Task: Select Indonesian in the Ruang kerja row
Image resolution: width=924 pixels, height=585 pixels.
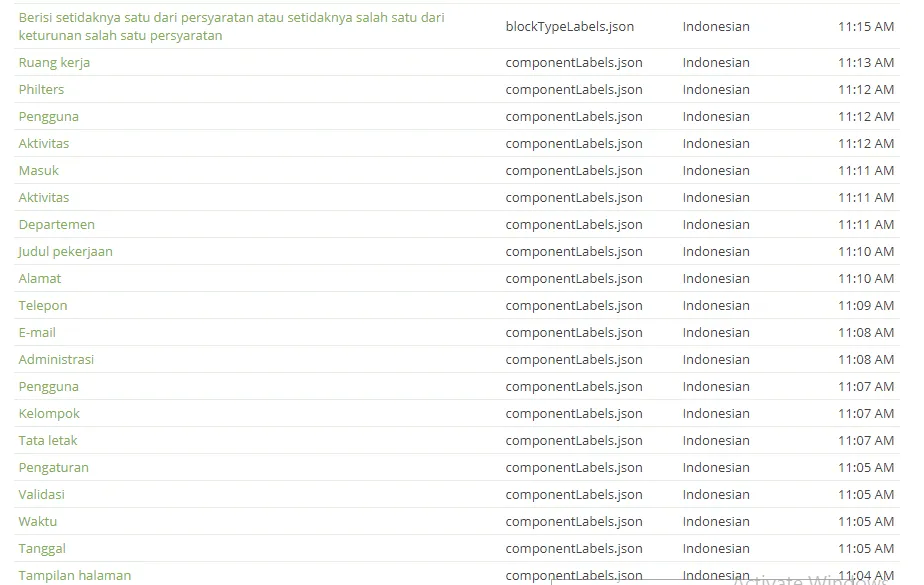Action: [716, 62]
